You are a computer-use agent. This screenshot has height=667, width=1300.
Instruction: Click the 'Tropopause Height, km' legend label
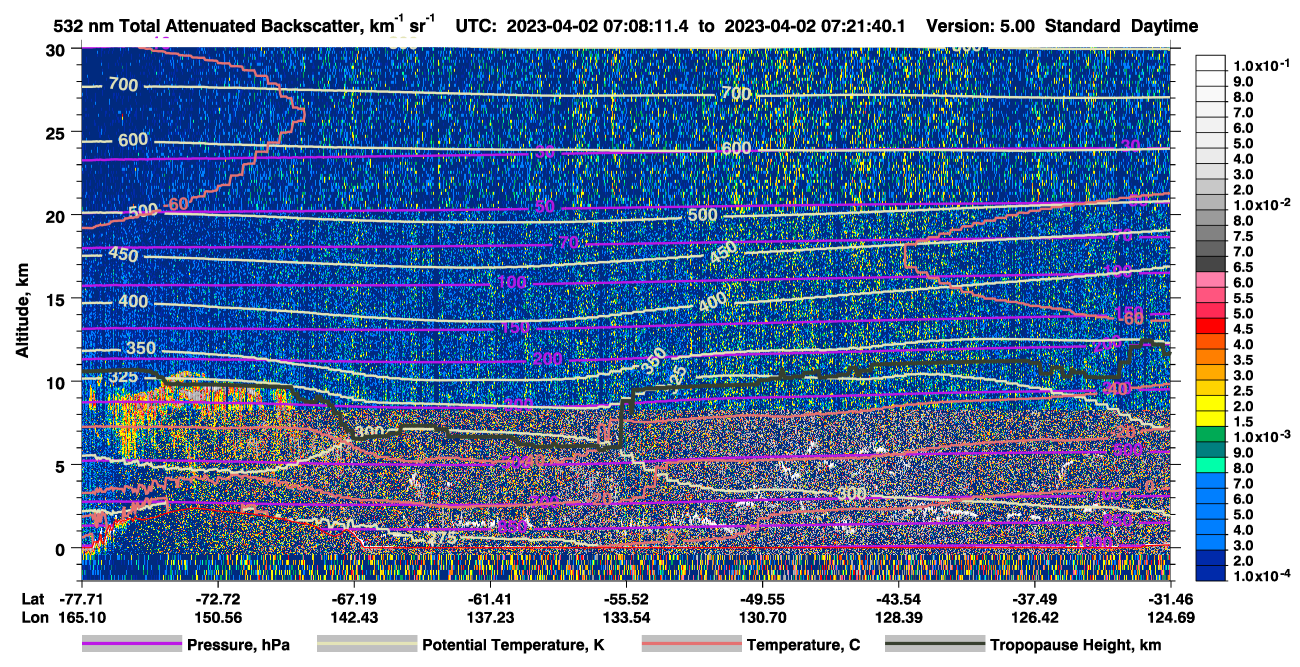point(1076,646)
